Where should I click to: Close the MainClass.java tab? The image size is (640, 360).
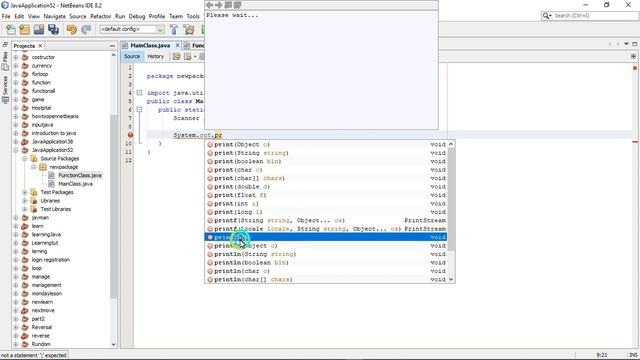pos(178,46)
